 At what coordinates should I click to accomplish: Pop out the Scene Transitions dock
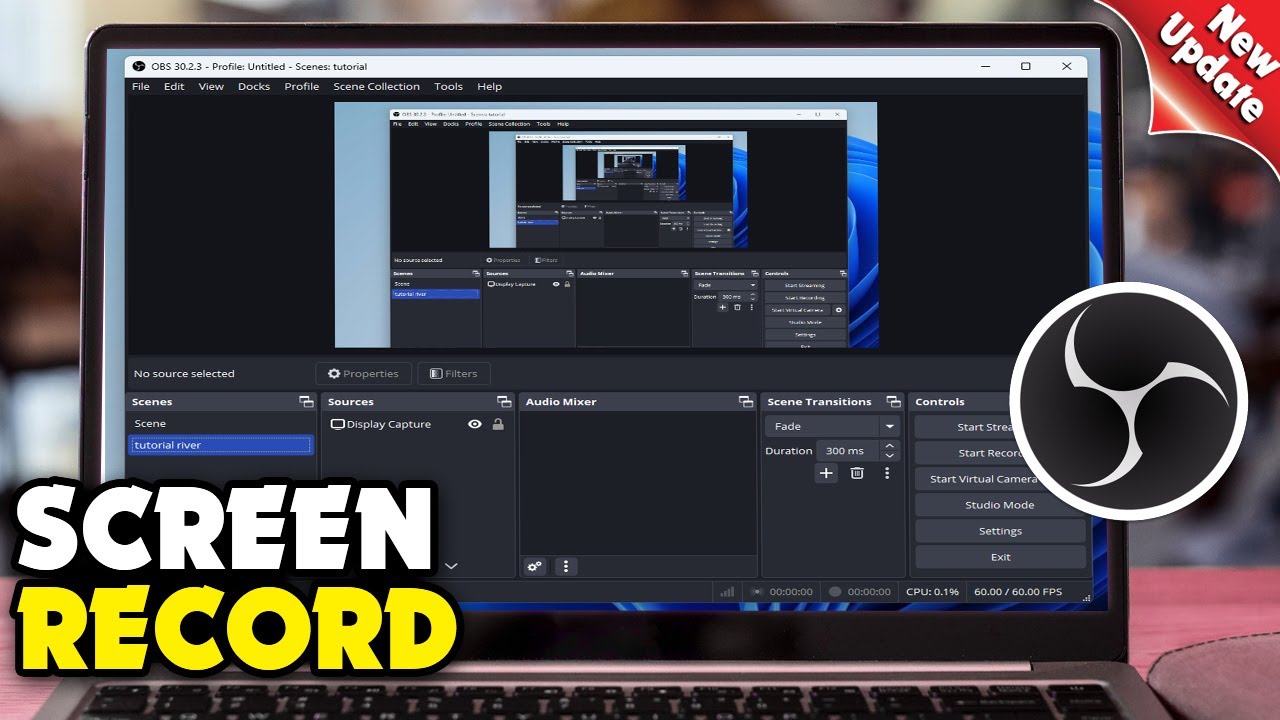[893, 402]
